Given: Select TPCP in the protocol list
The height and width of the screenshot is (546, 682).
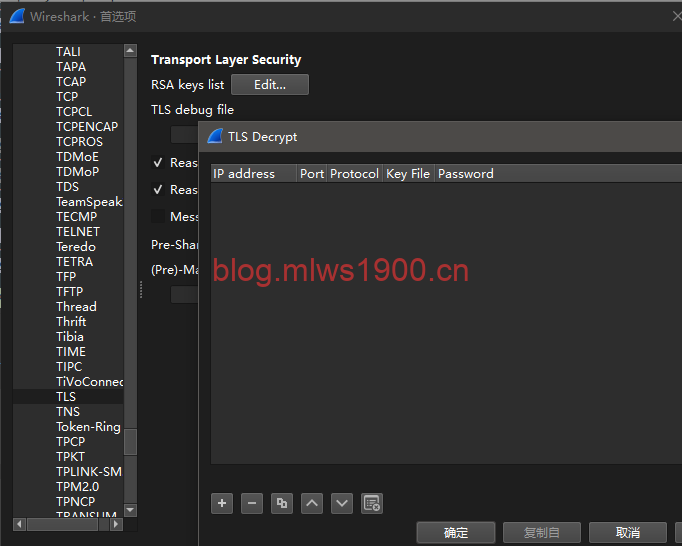Looking at the screenshot, I should tap(70, 442).
